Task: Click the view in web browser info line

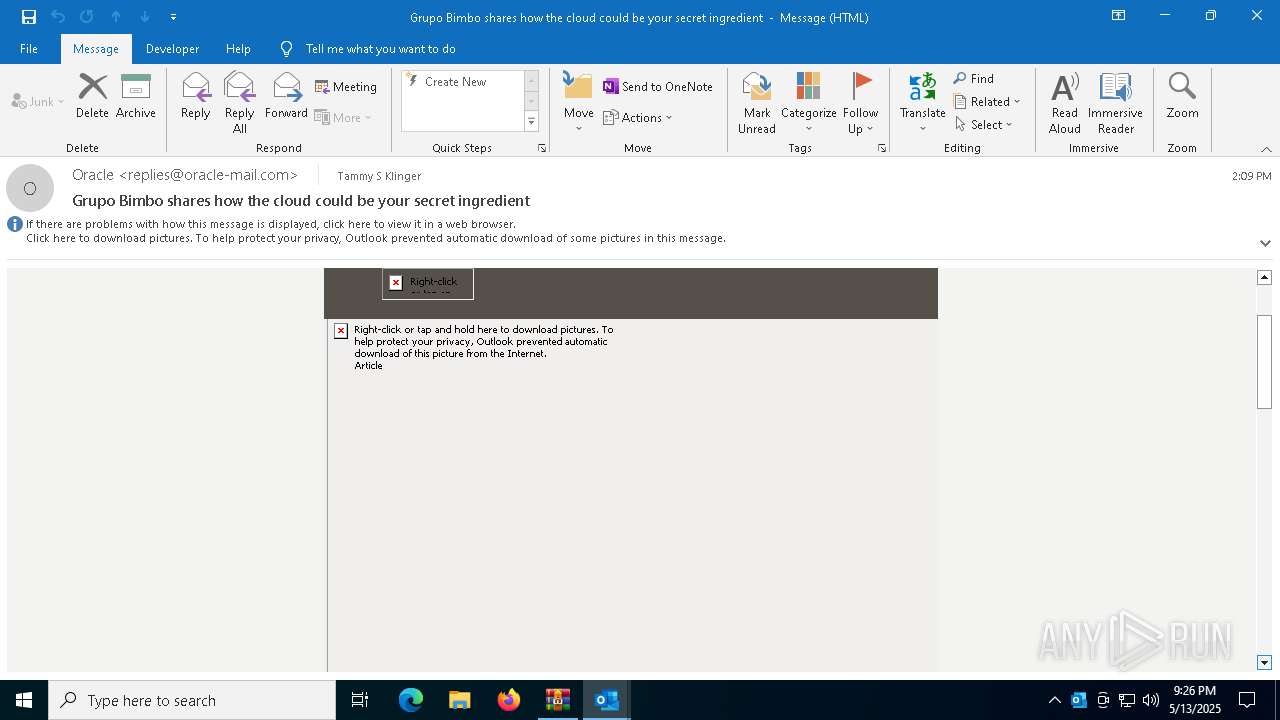Action: click(271, 224)
